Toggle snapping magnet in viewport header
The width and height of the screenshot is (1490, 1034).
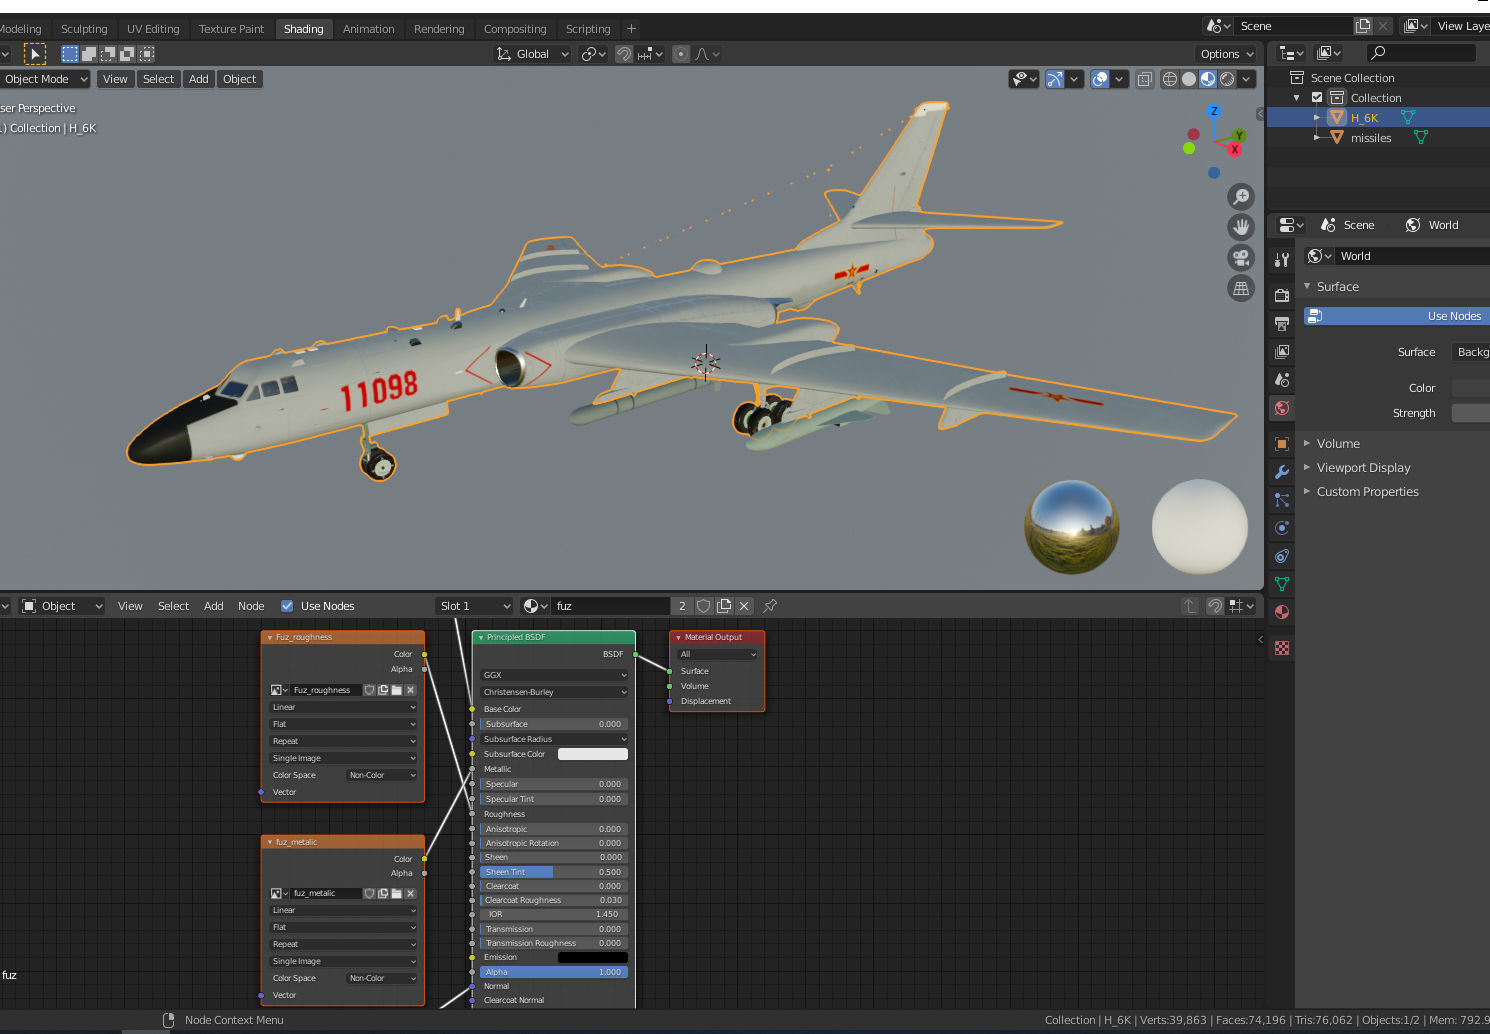[624, 54]
